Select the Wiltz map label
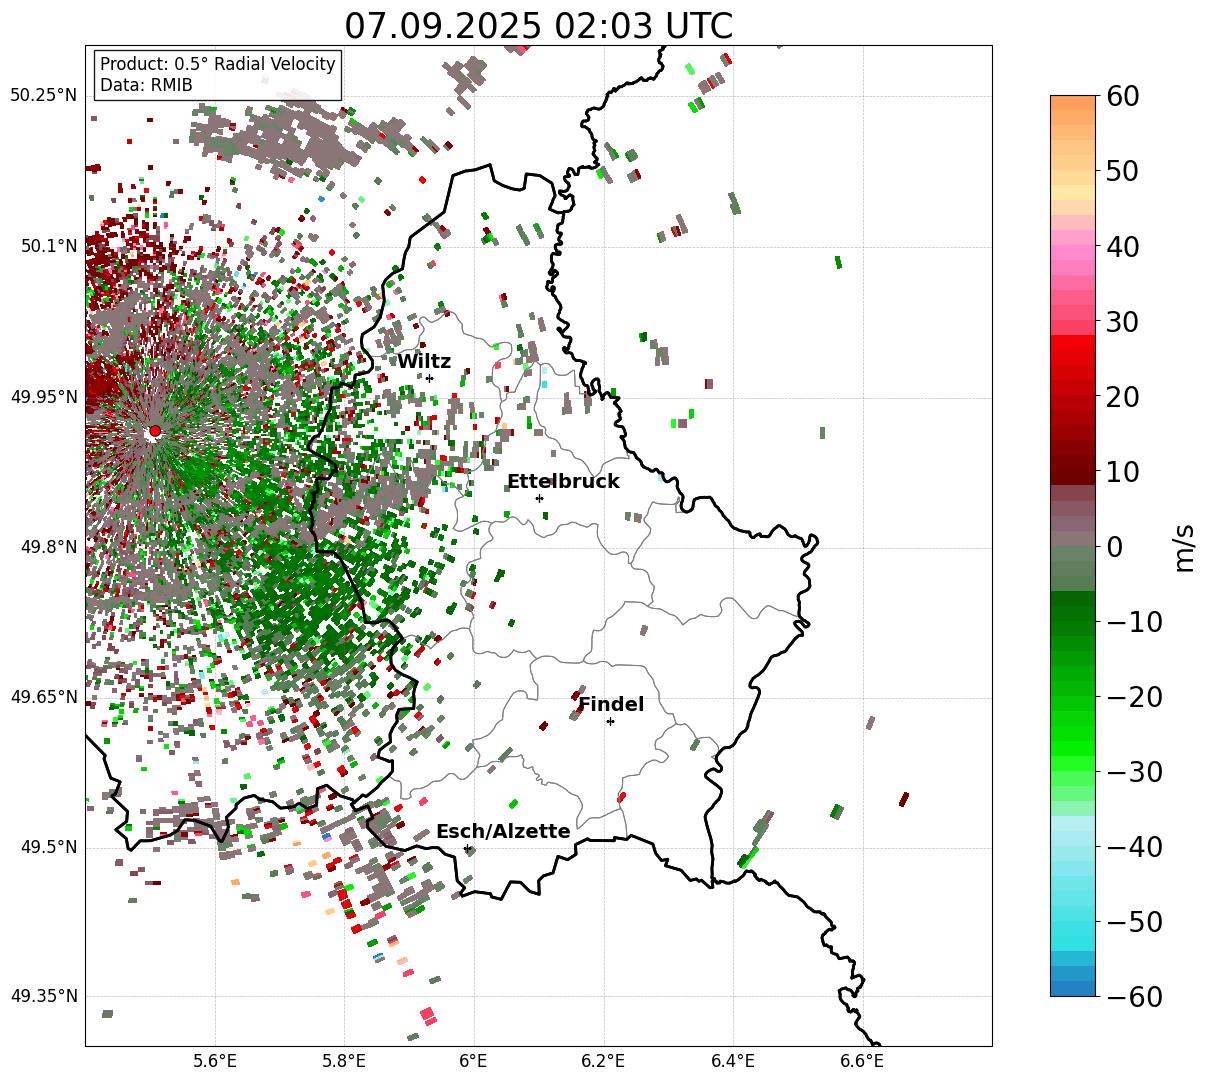 pos(424,362)
